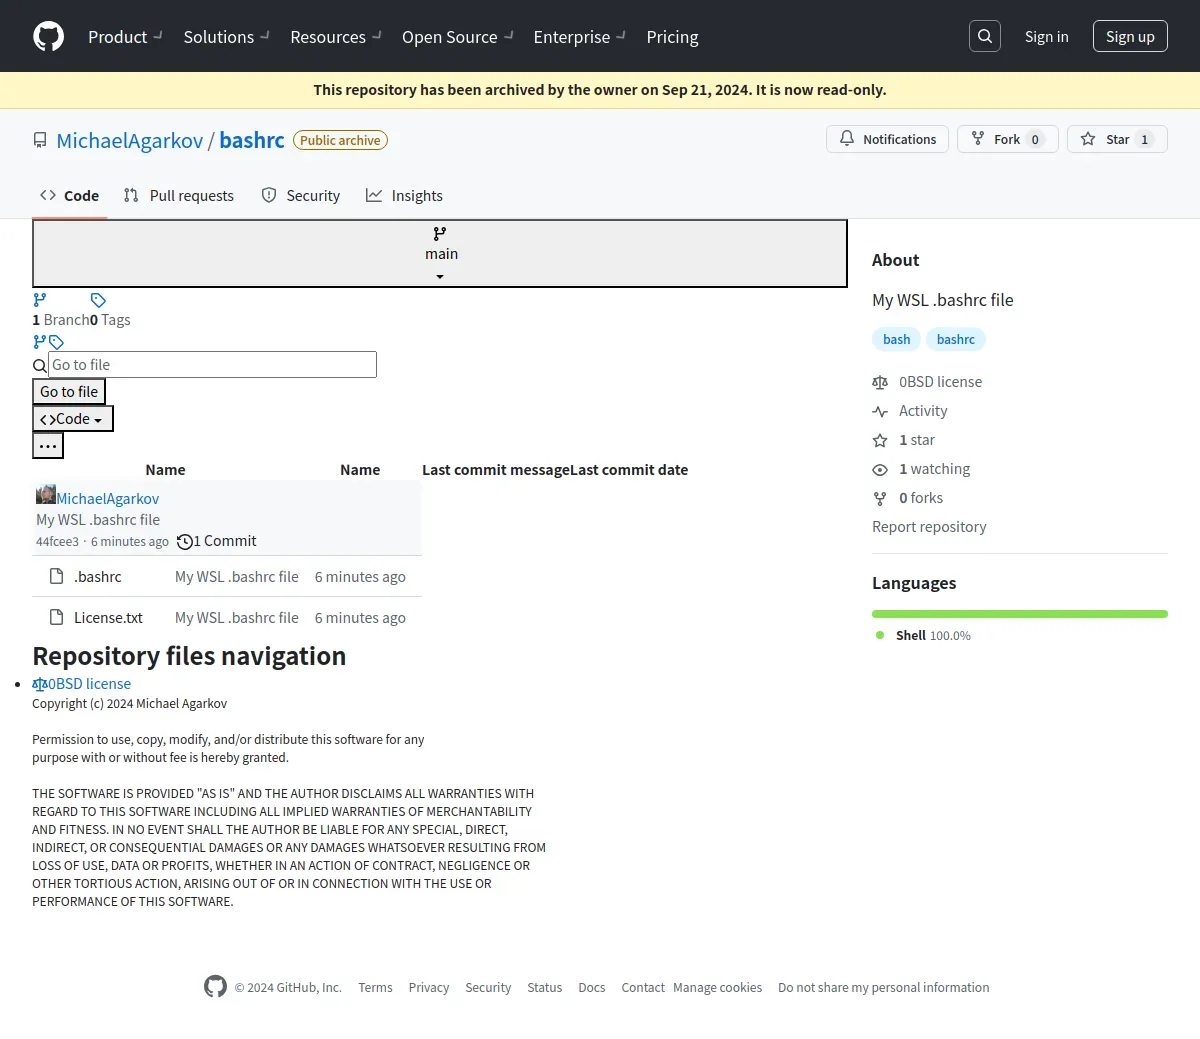
Task: Click the eye icon beside 1 watching
Action: pyautogui.click(x=880, y=469)
